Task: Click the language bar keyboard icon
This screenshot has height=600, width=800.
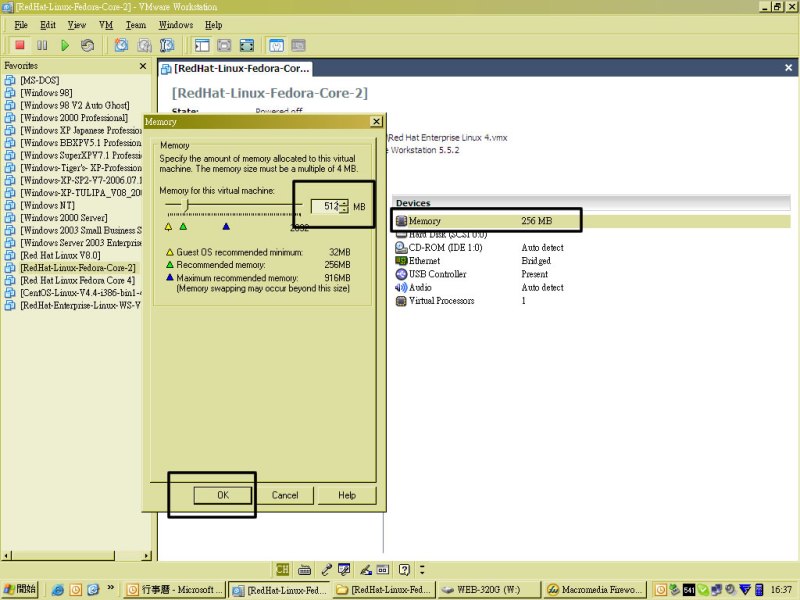Action: (305, 569)
